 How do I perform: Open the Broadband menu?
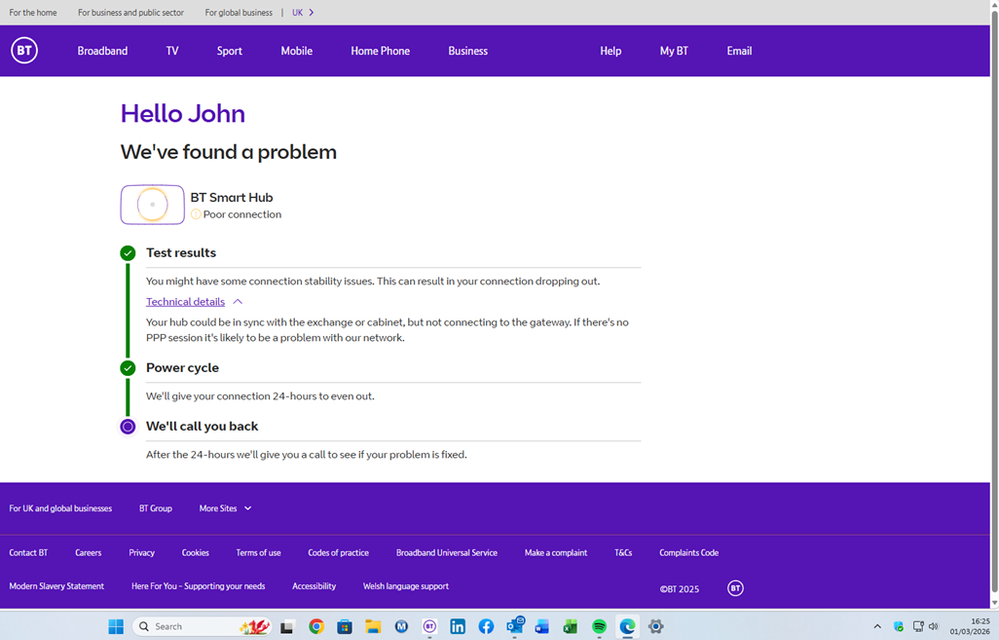[103, 51]
